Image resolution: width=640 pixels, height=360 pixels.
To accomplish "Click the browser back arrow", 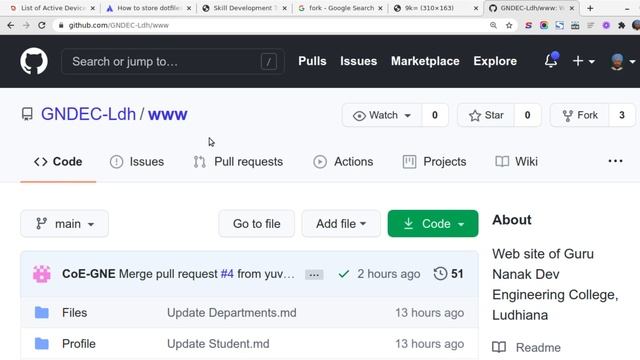I will point(11,25).
